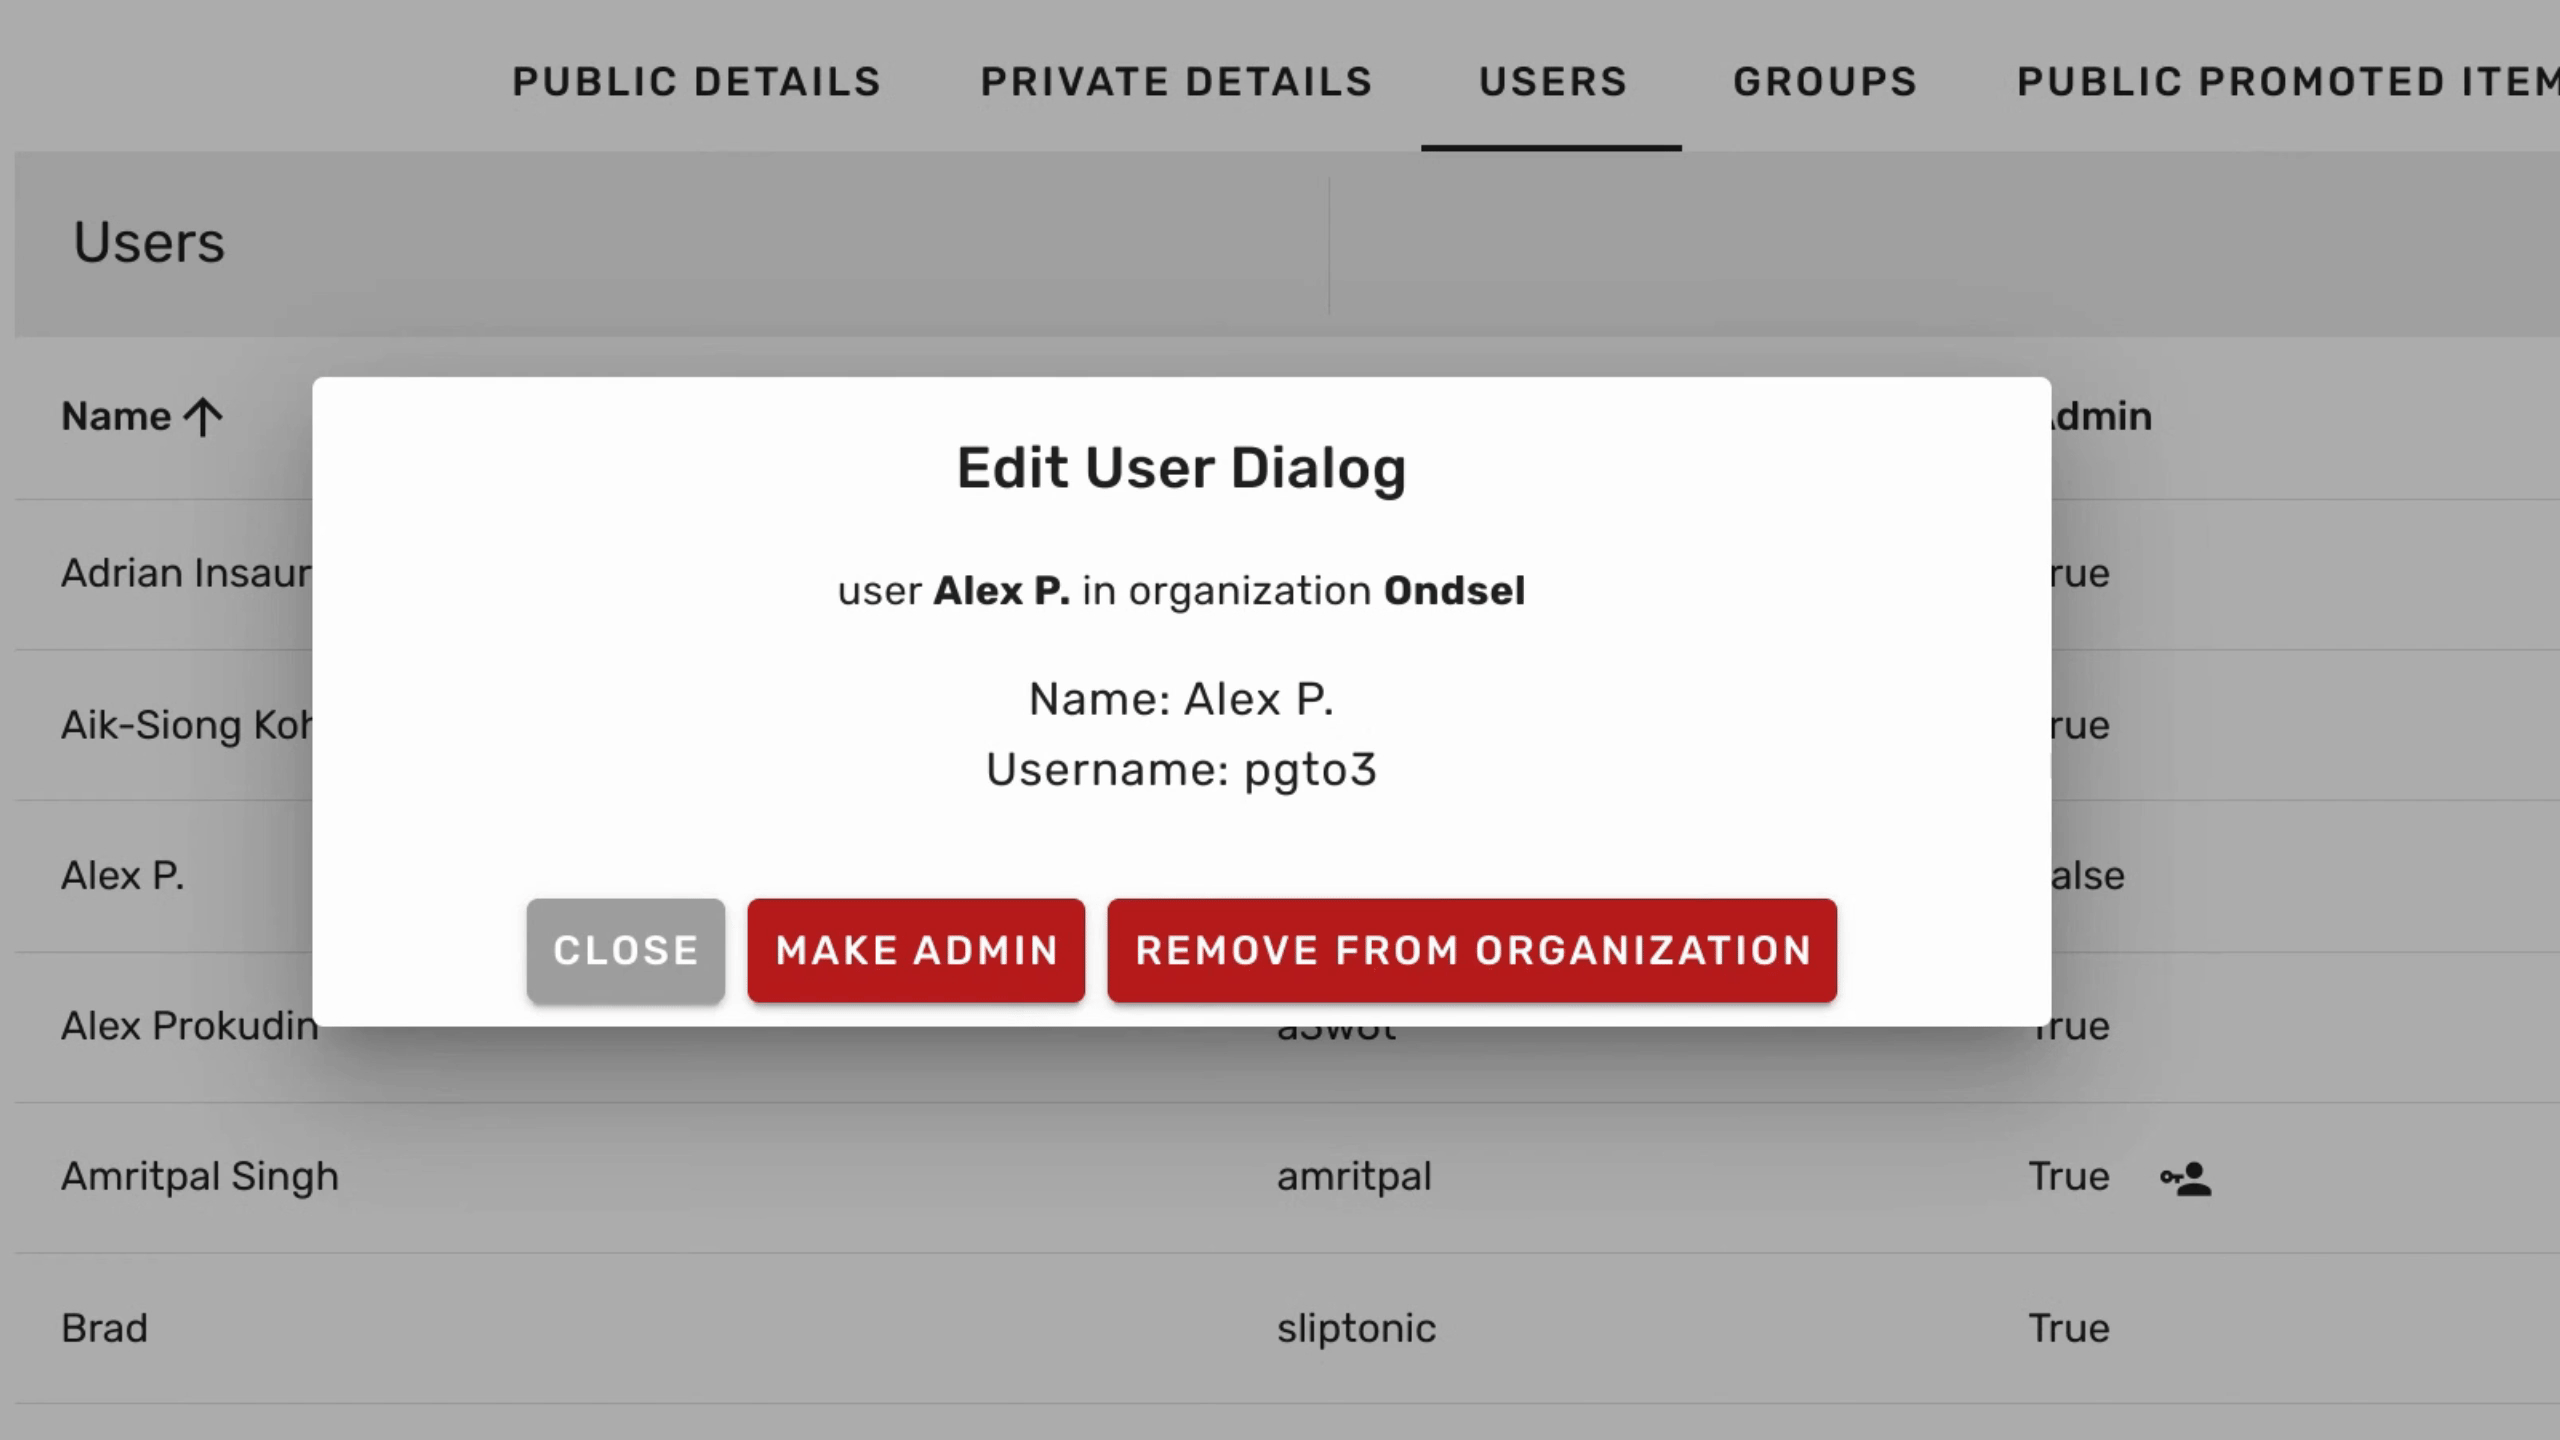Click Remove From Organization button

[1471, 950]
